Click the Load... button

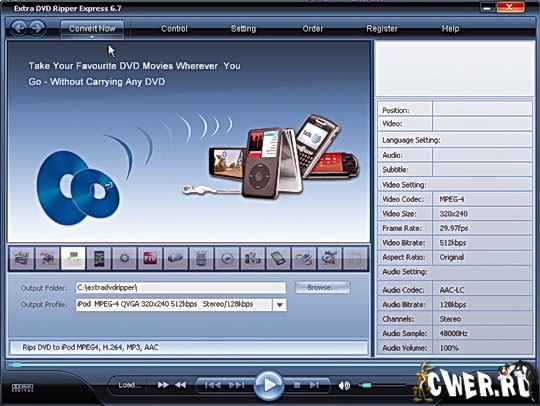(x=129, y=385)
